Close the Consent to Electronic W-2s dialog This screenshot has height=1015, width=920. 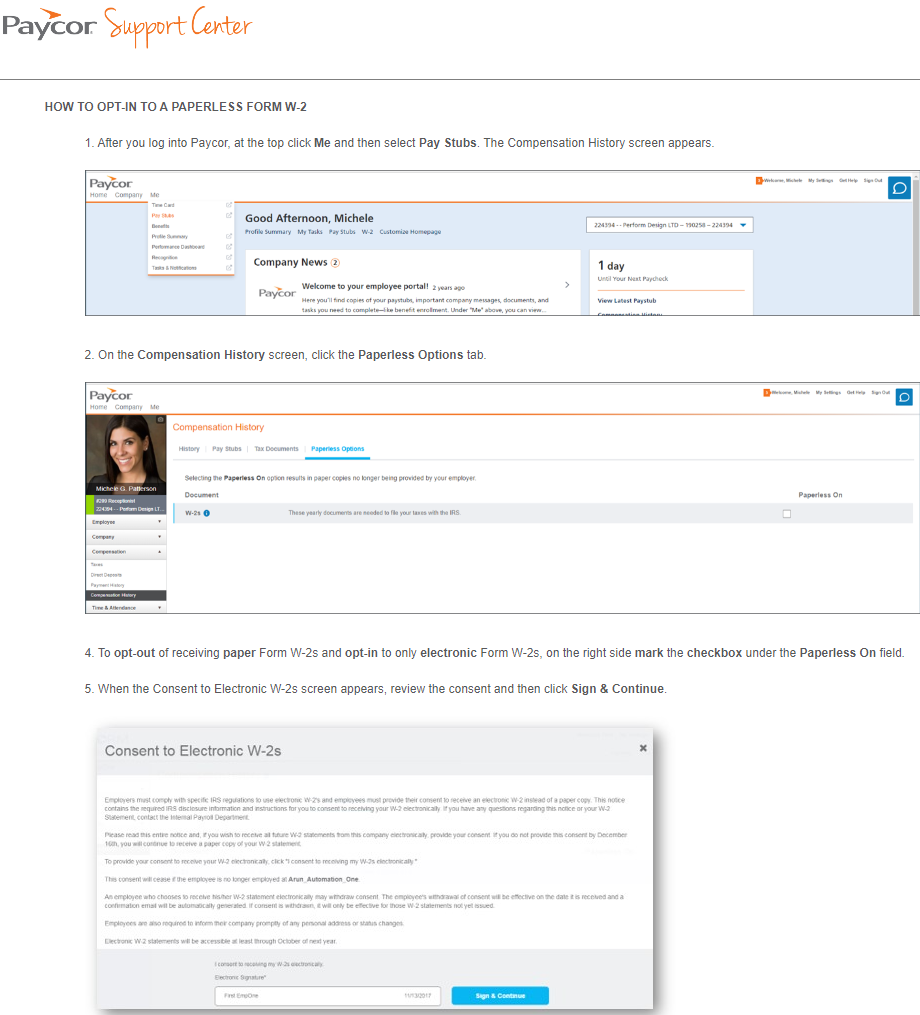pos(643,747)
